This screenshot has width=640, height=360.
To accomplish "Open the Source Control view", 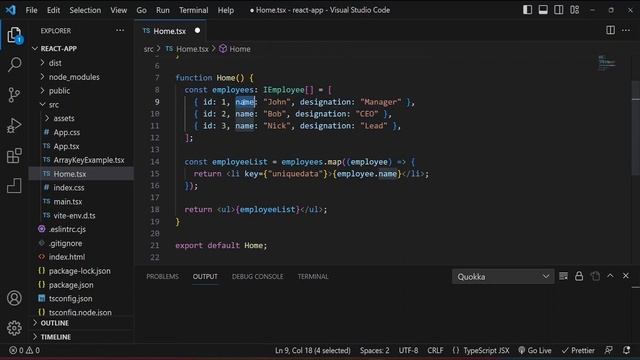I will click(14, 95).
